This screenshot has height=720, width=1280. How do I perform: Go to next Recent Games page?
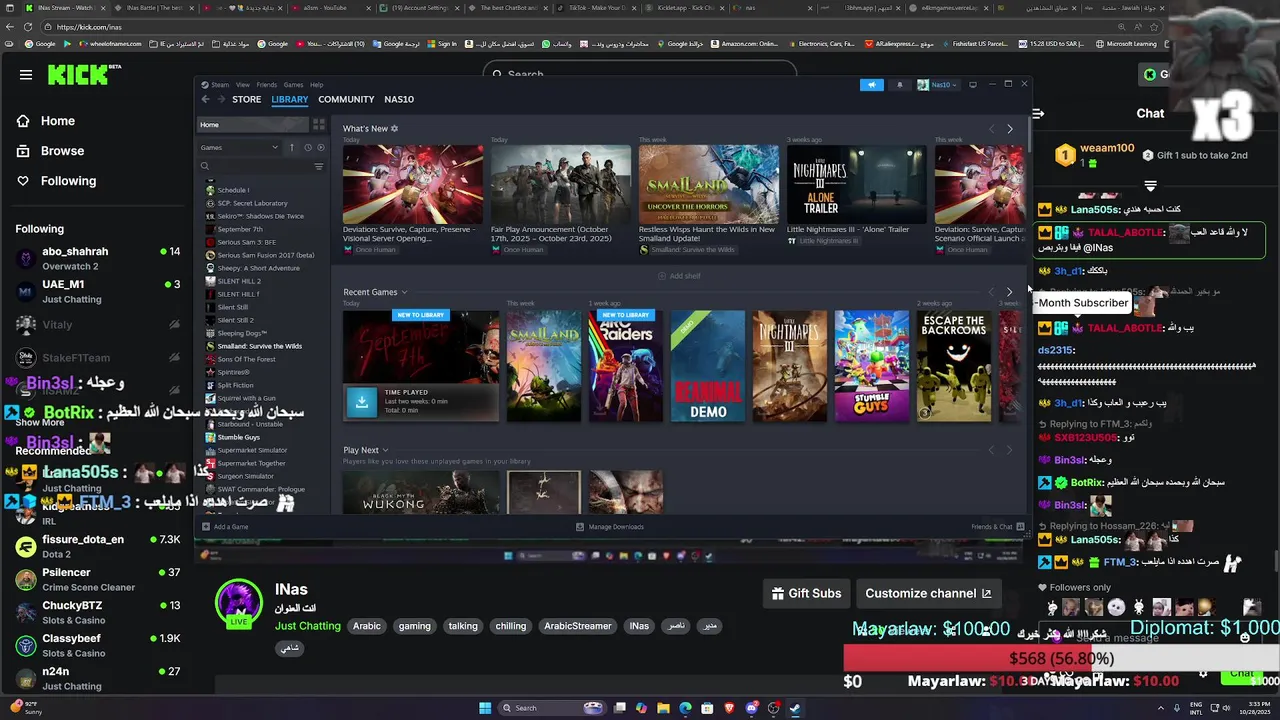pyautogui.click(x=1009, y=292)
